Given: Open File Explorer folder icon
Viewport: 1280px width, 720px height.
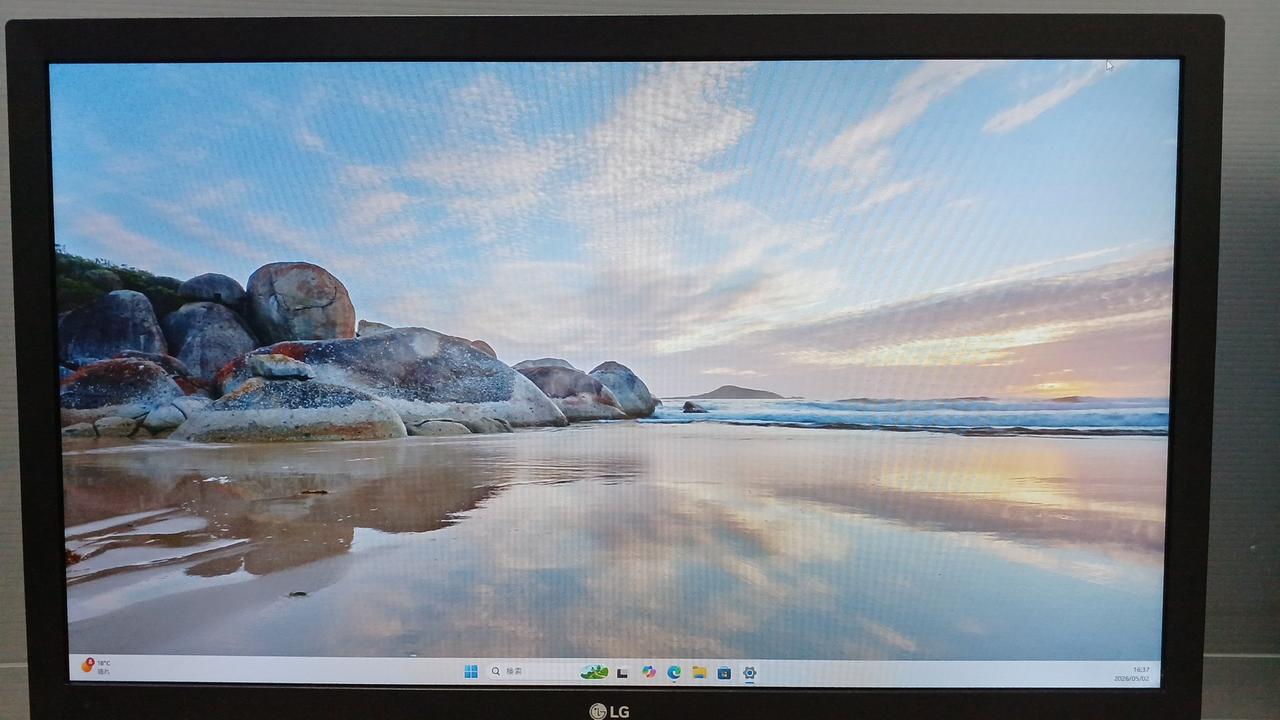Looking at the screenshot, I should click(699, 673).
